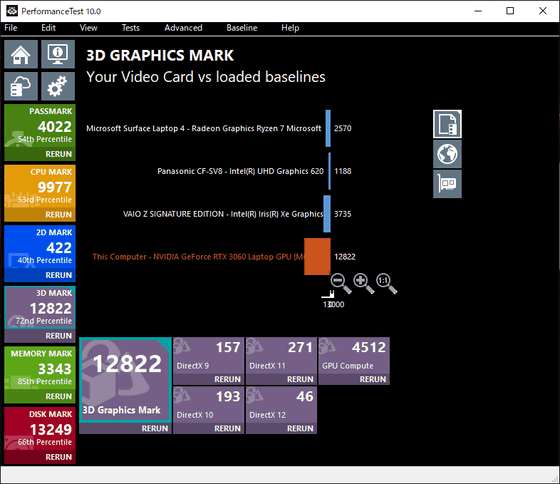Rerun the 2D Mark test
The image size is (560, 484).
[x=59, y=275]
